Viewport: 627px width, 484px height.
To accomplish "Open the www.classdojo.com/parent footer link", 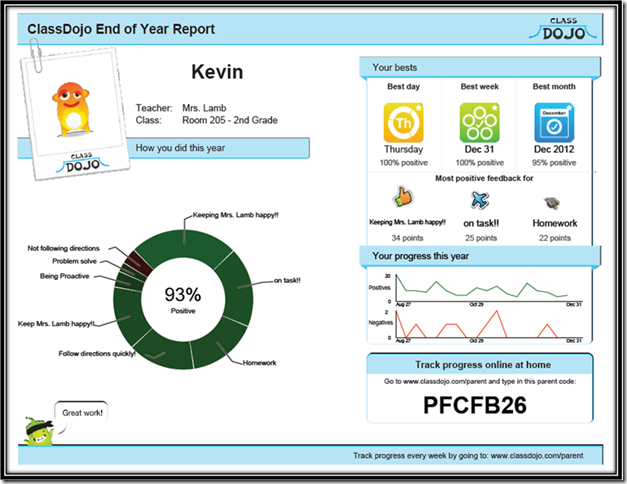I will point(537,455).
